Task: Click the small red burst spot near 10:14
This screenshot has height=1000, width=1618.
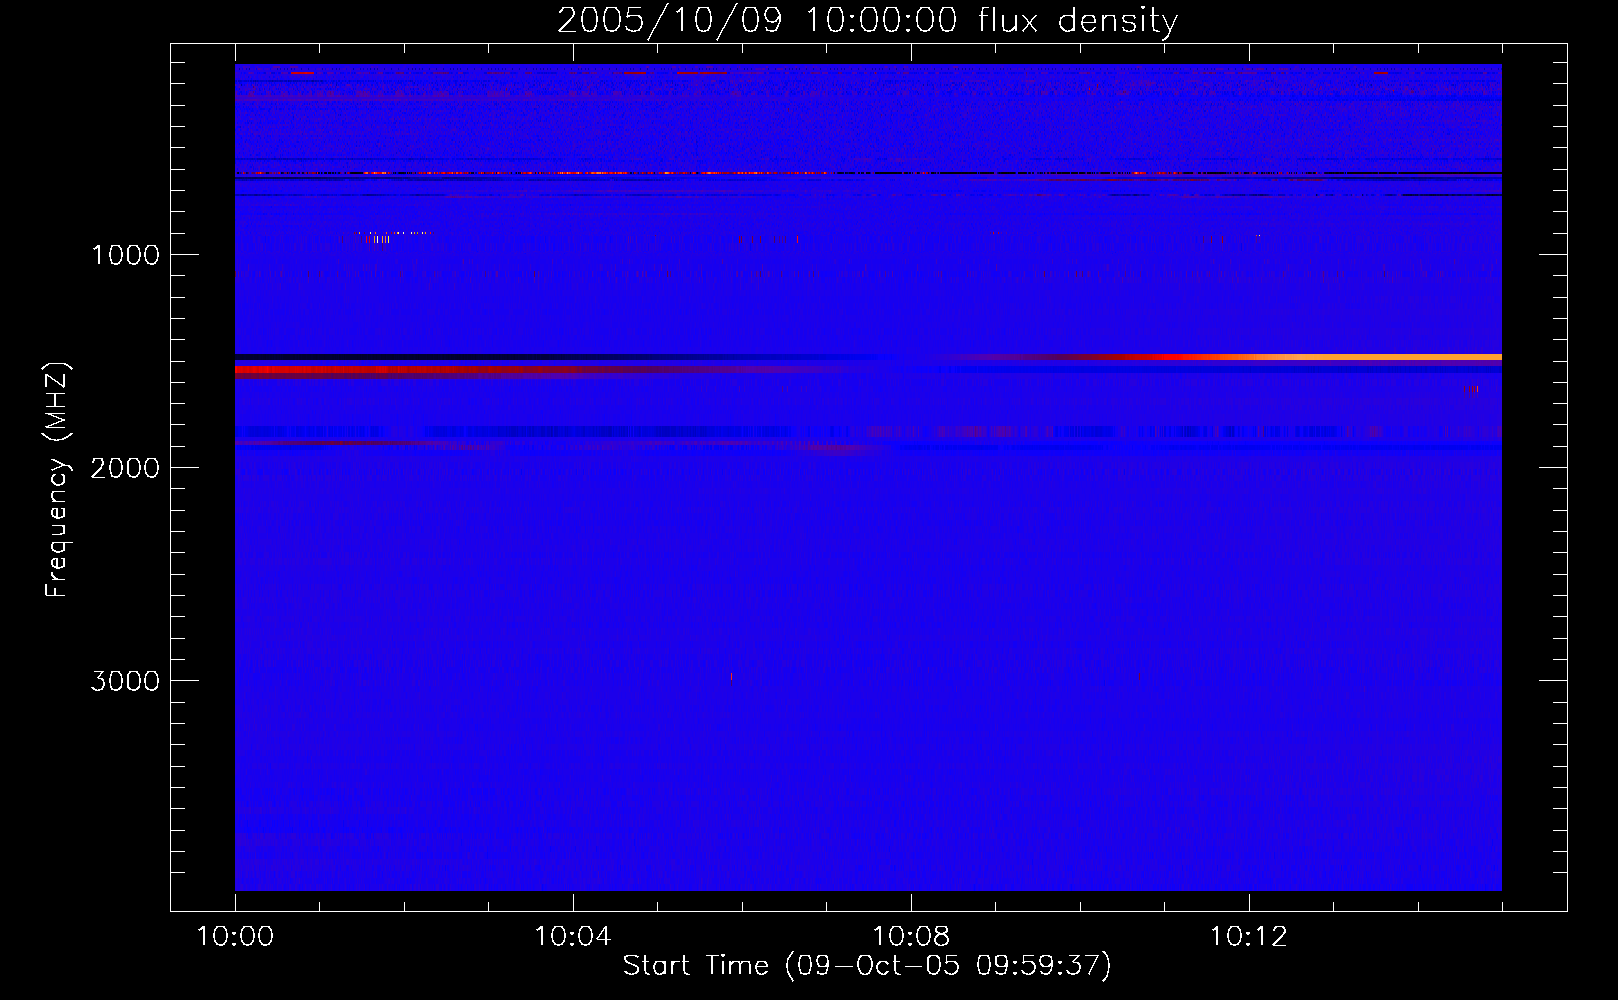Action: tap(1471, 391)
